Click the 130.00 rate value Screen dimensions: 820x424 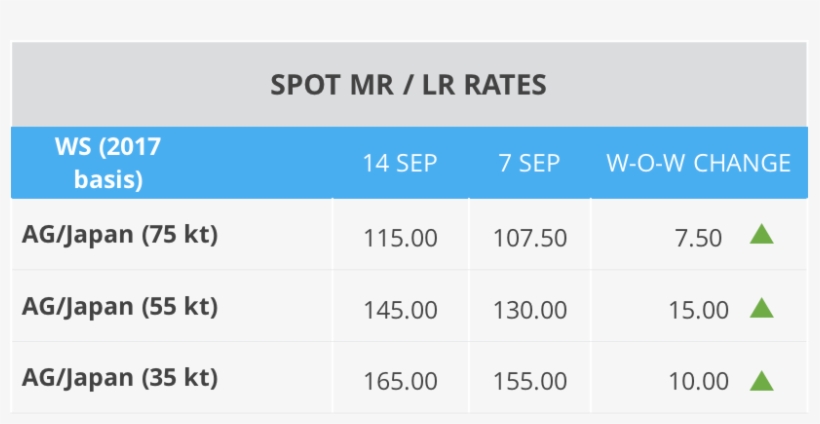pyautogui.click(x=530, y=311)
